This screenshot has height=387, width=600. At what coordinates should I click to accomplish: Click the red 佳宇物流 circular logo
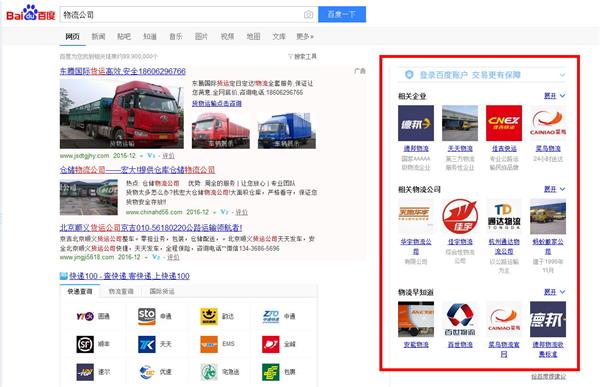click(x=460, y=216)
